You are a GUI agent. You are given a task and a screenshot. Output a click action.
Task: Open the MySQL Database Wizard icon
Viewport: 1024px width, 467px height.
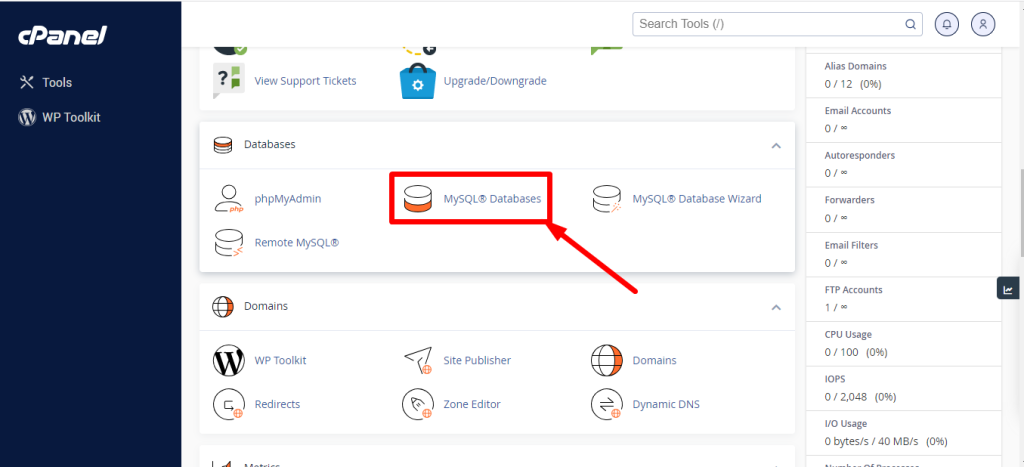(x=607, y=199)
